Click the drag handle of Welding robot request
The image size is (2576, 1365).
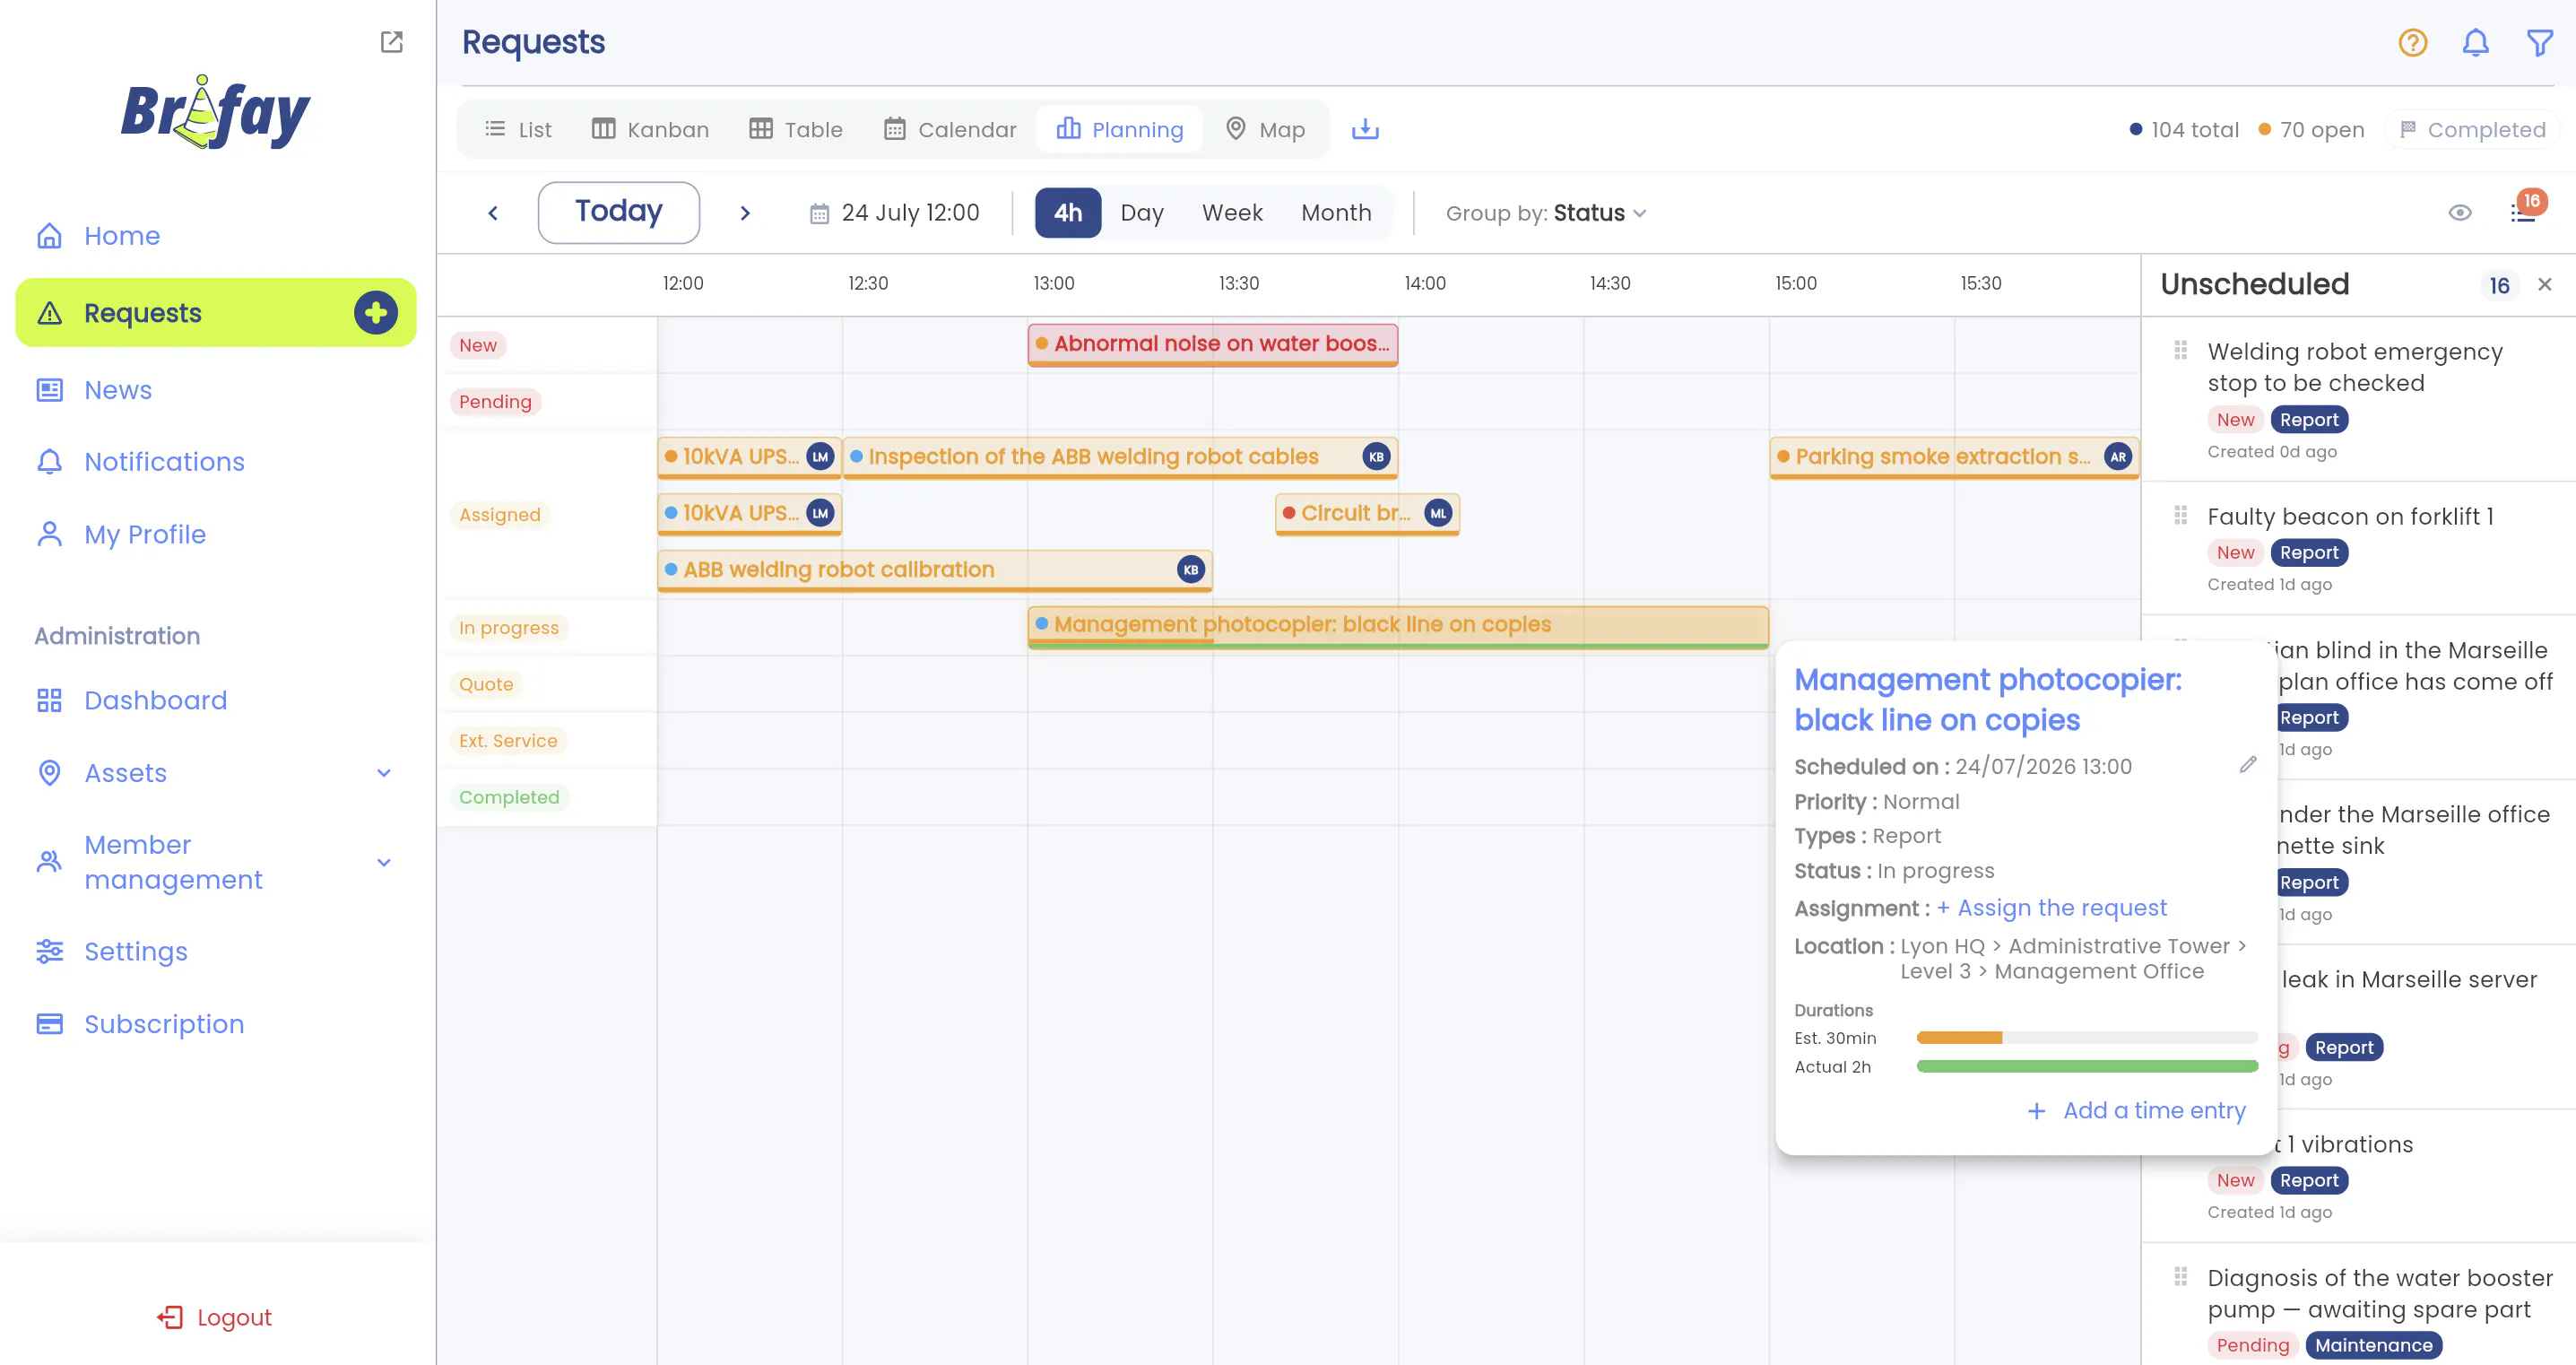2180,350
